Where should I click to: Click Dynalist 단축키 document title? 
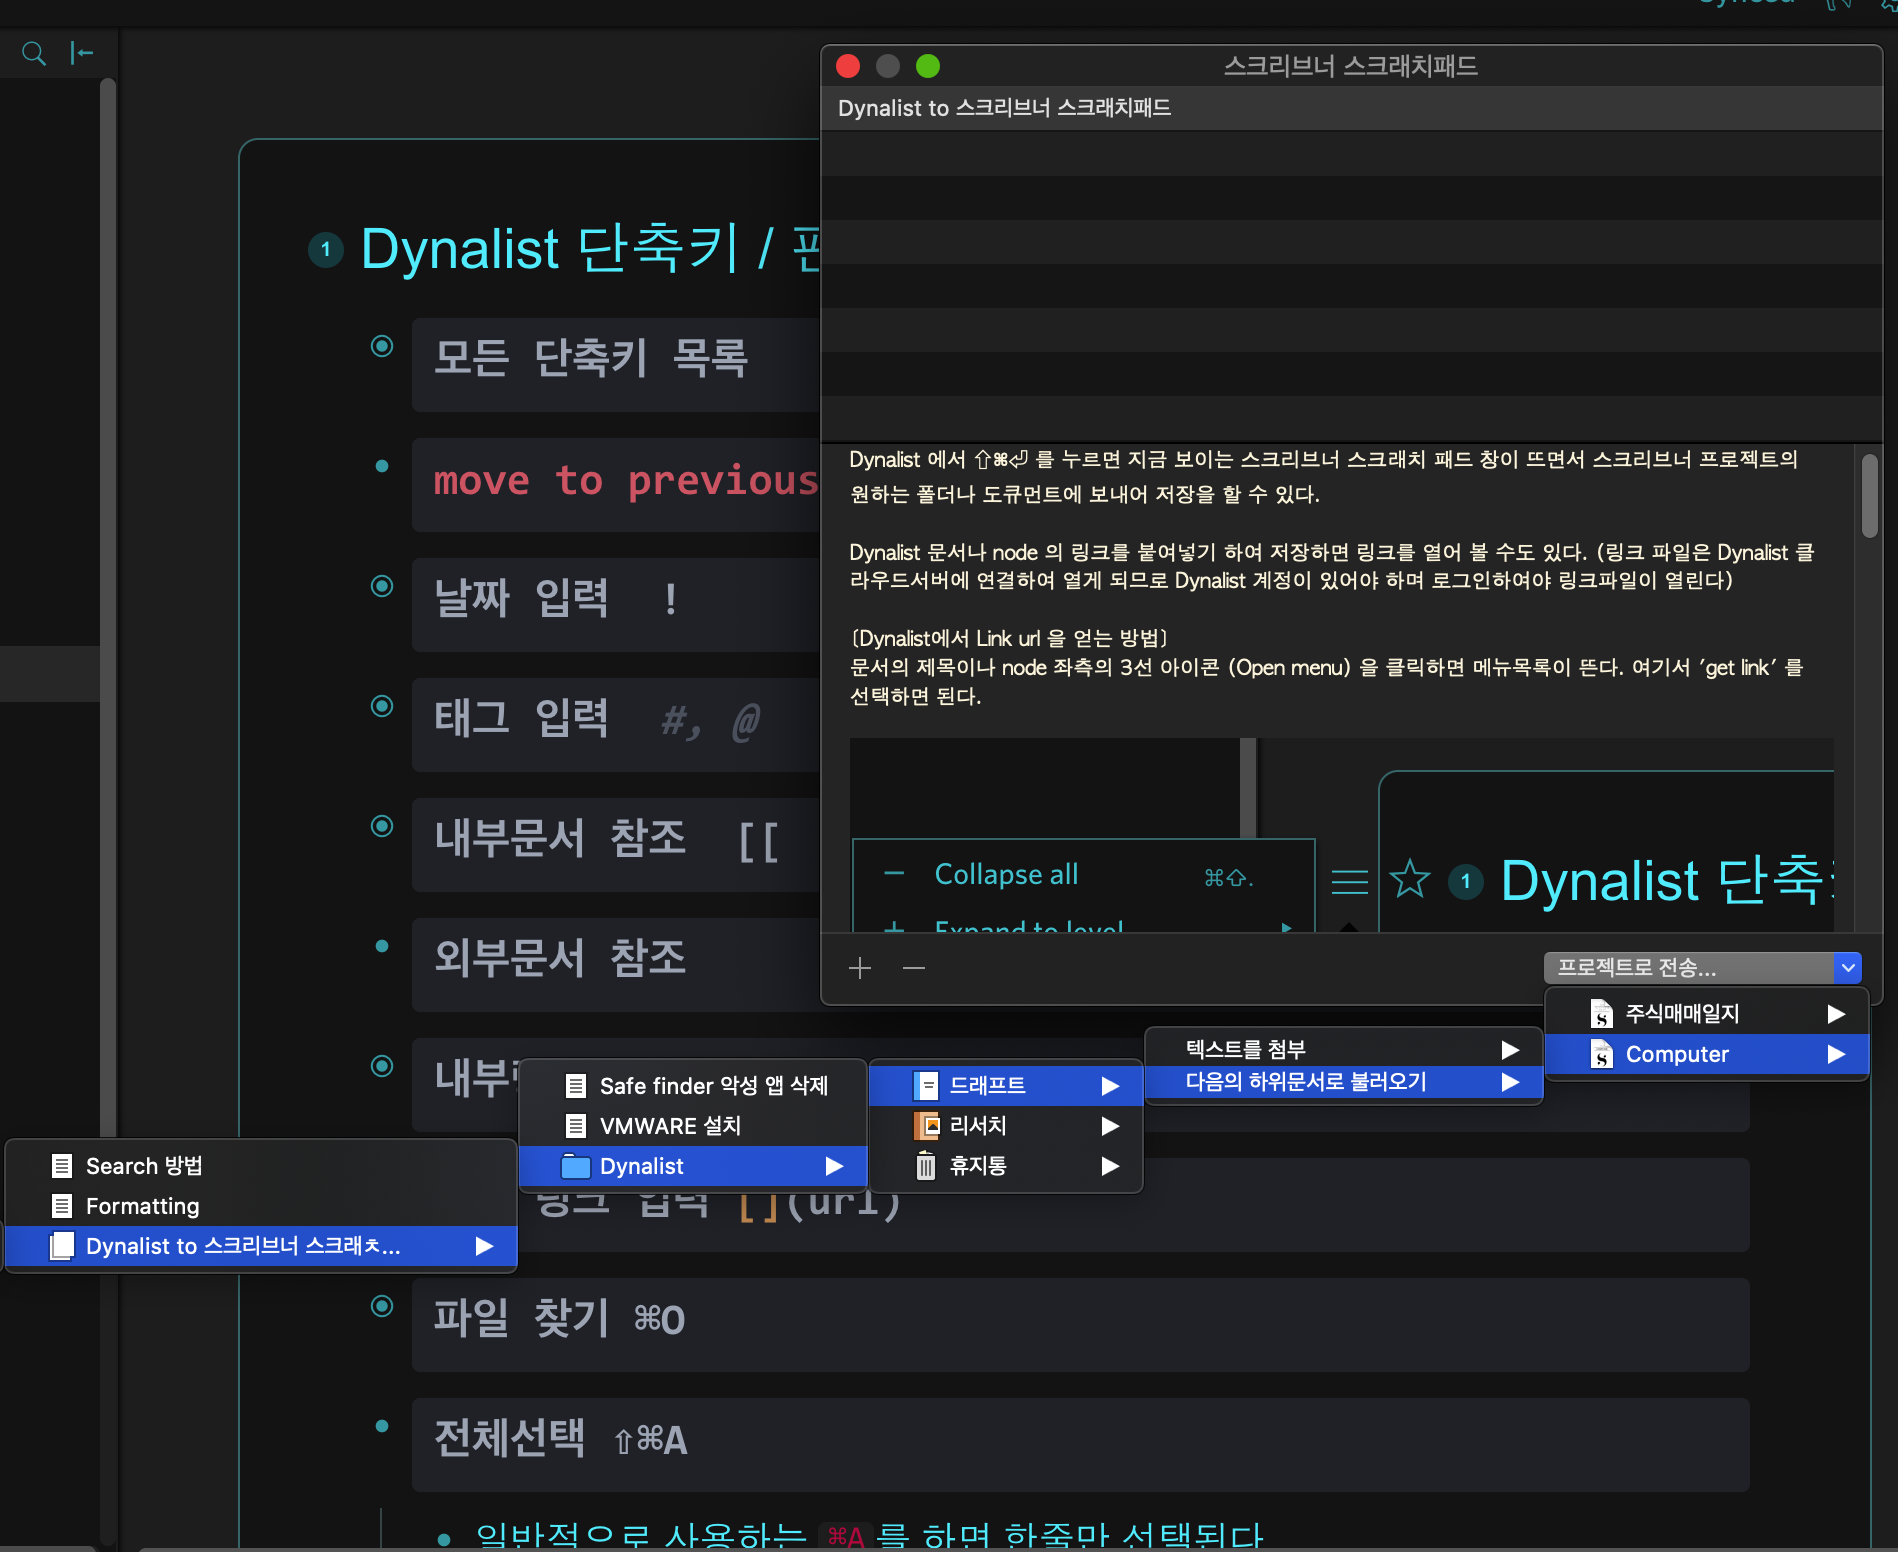coord(590,249)
